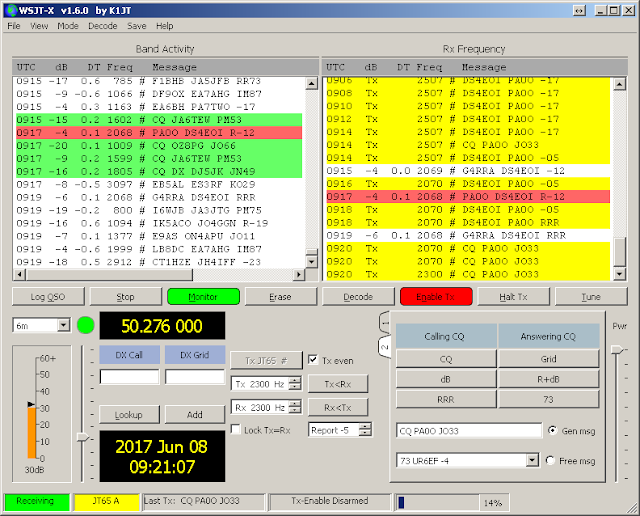Click the Tune button
Image resolution: width=640 pixels, height=516 pixels.
[x=591, y=297]
